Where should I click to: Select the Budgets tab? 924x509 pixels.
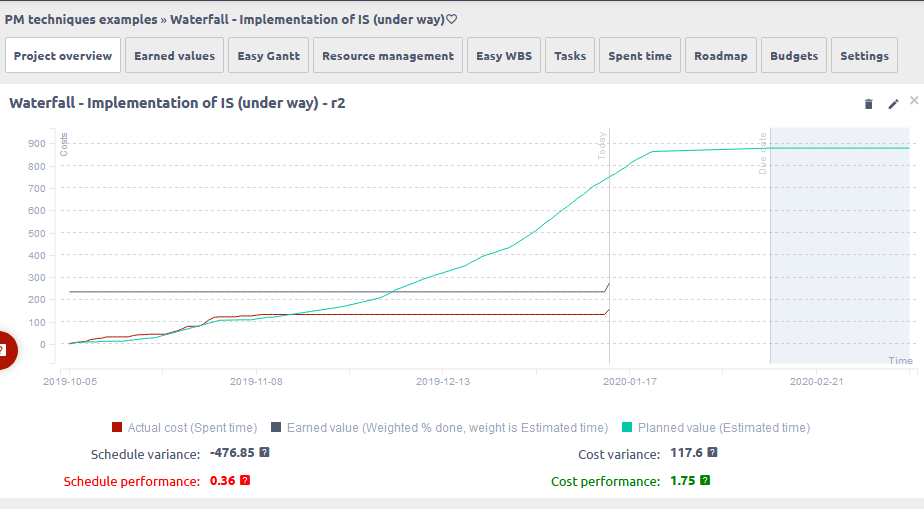(x=793, y=56)
